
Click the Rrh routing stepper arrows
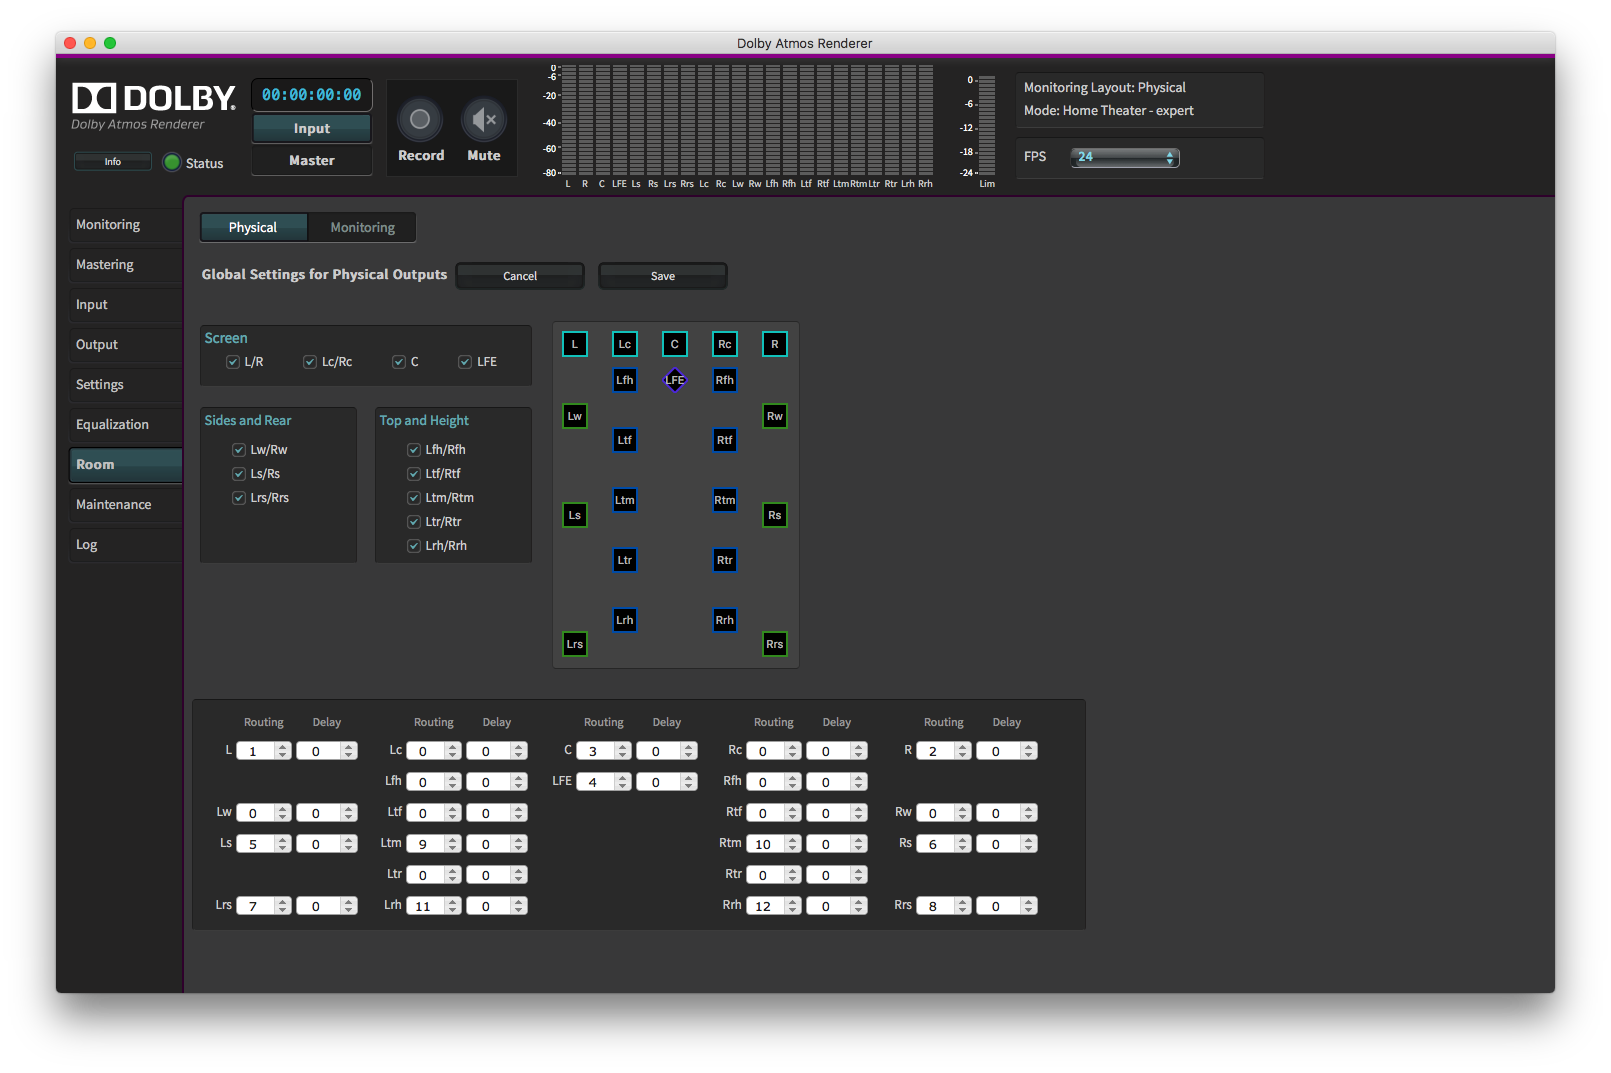tap(793, 906)
